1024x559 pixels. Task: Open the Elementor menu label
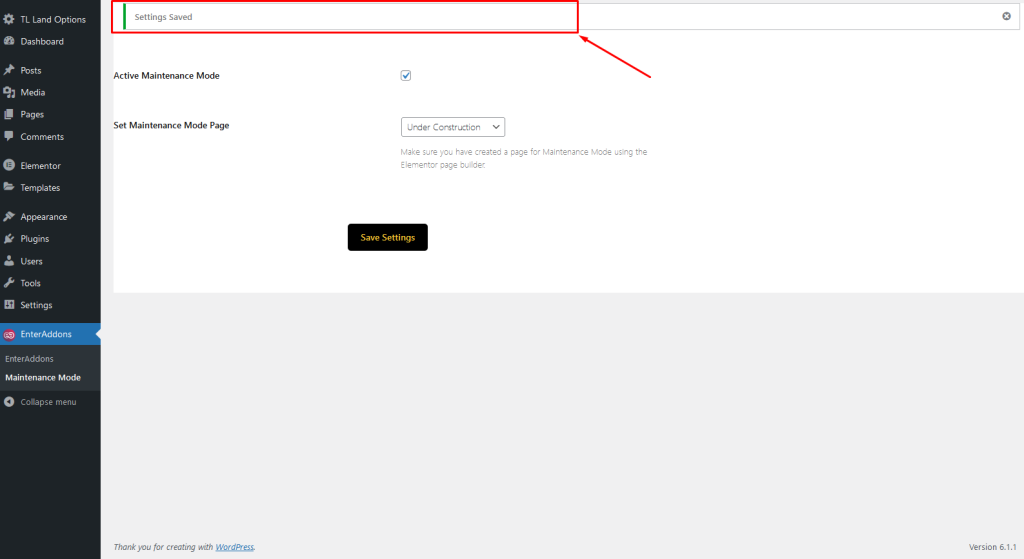[x=40, y=165]
